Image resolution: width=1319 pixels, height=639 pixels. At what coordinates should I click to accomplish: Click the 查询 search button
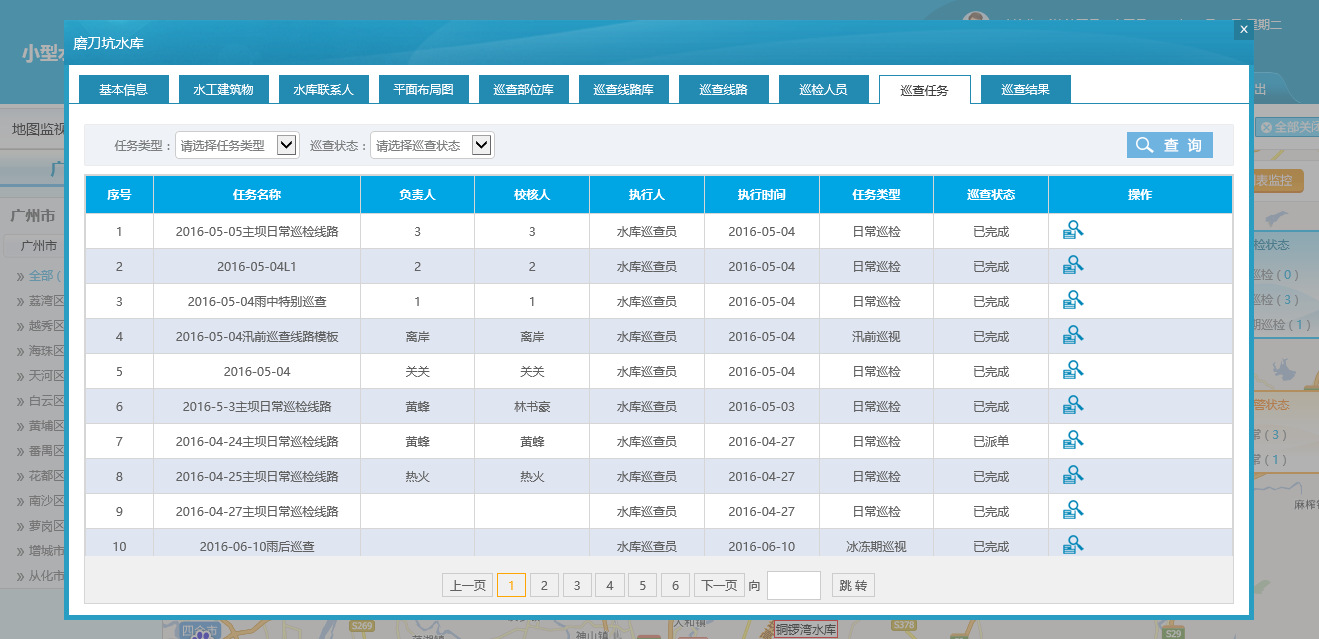tap(1170, 145)
